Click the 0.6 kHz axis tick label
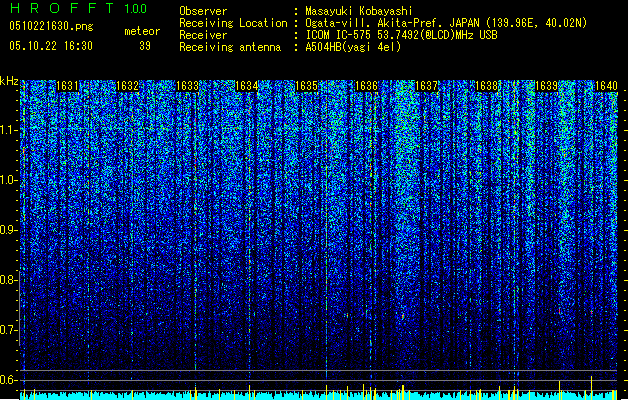629x400 pixels. pyautogui.click(x=8, y=380)
